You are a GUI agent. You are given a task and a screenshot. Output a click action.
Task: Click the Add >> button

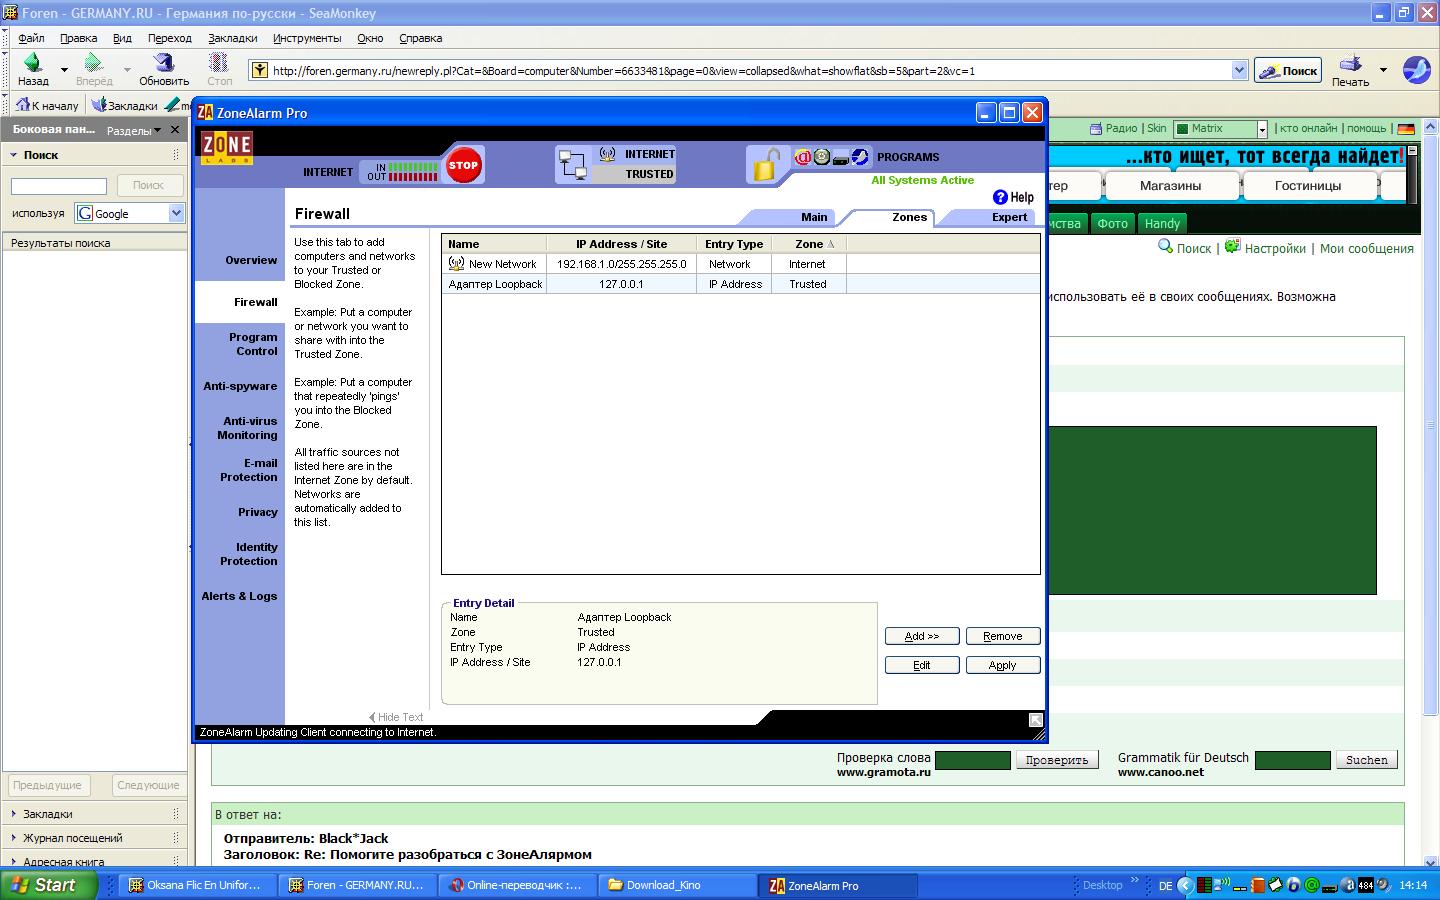[922, 636]
